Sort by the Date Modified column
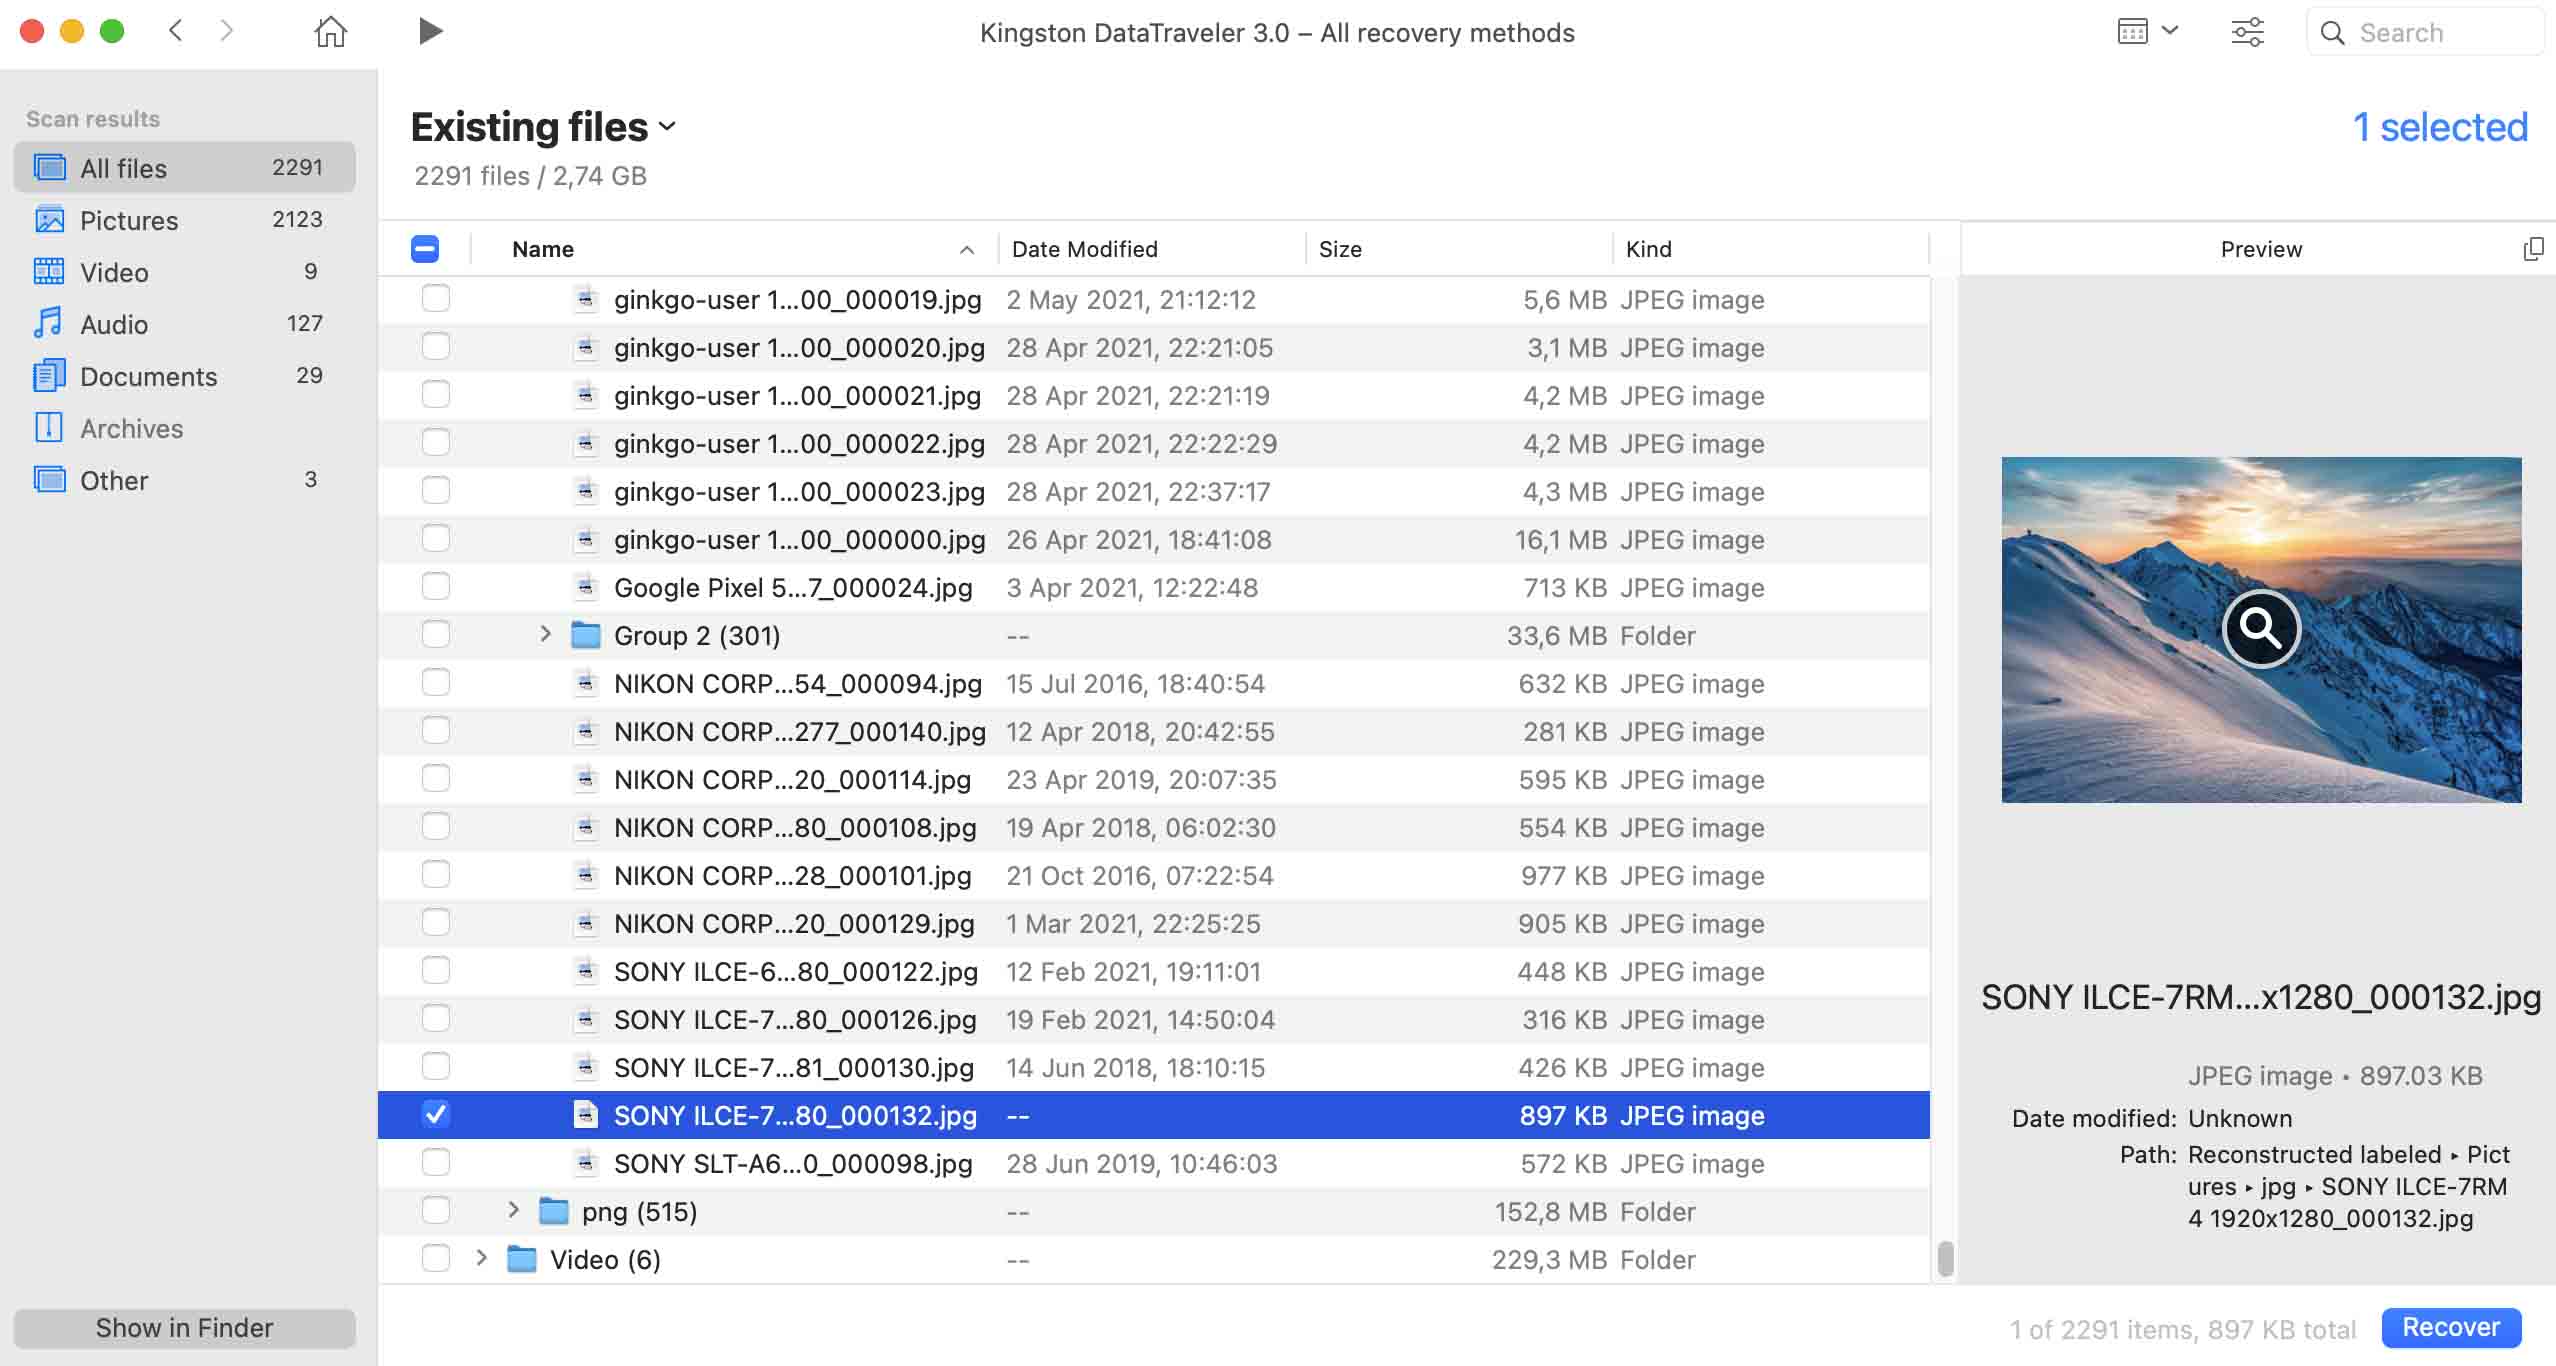Viewport: 2556px width, 1366px height. click(1084, 249)
